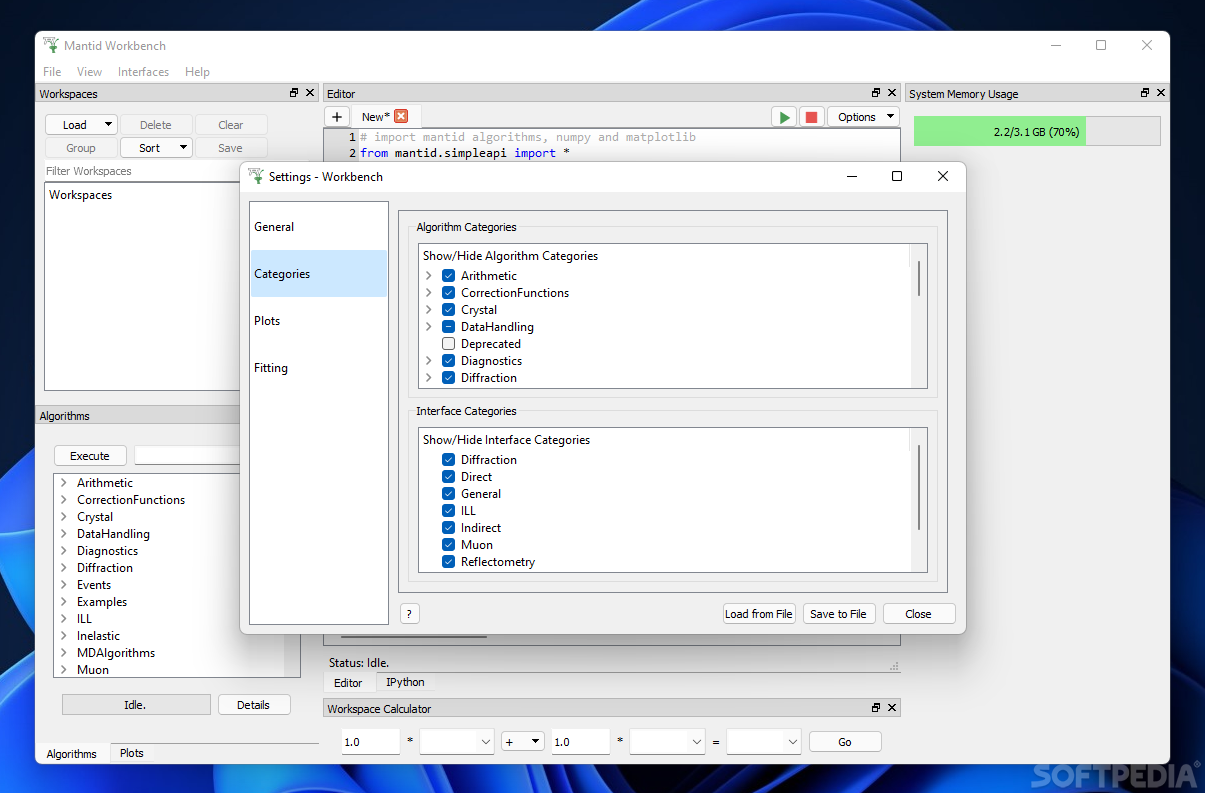Image resolution: width=1216 pixels, height=803 pixels.
Task: Toggle the partially checked DataHandling checkbox
Action: 448,327
